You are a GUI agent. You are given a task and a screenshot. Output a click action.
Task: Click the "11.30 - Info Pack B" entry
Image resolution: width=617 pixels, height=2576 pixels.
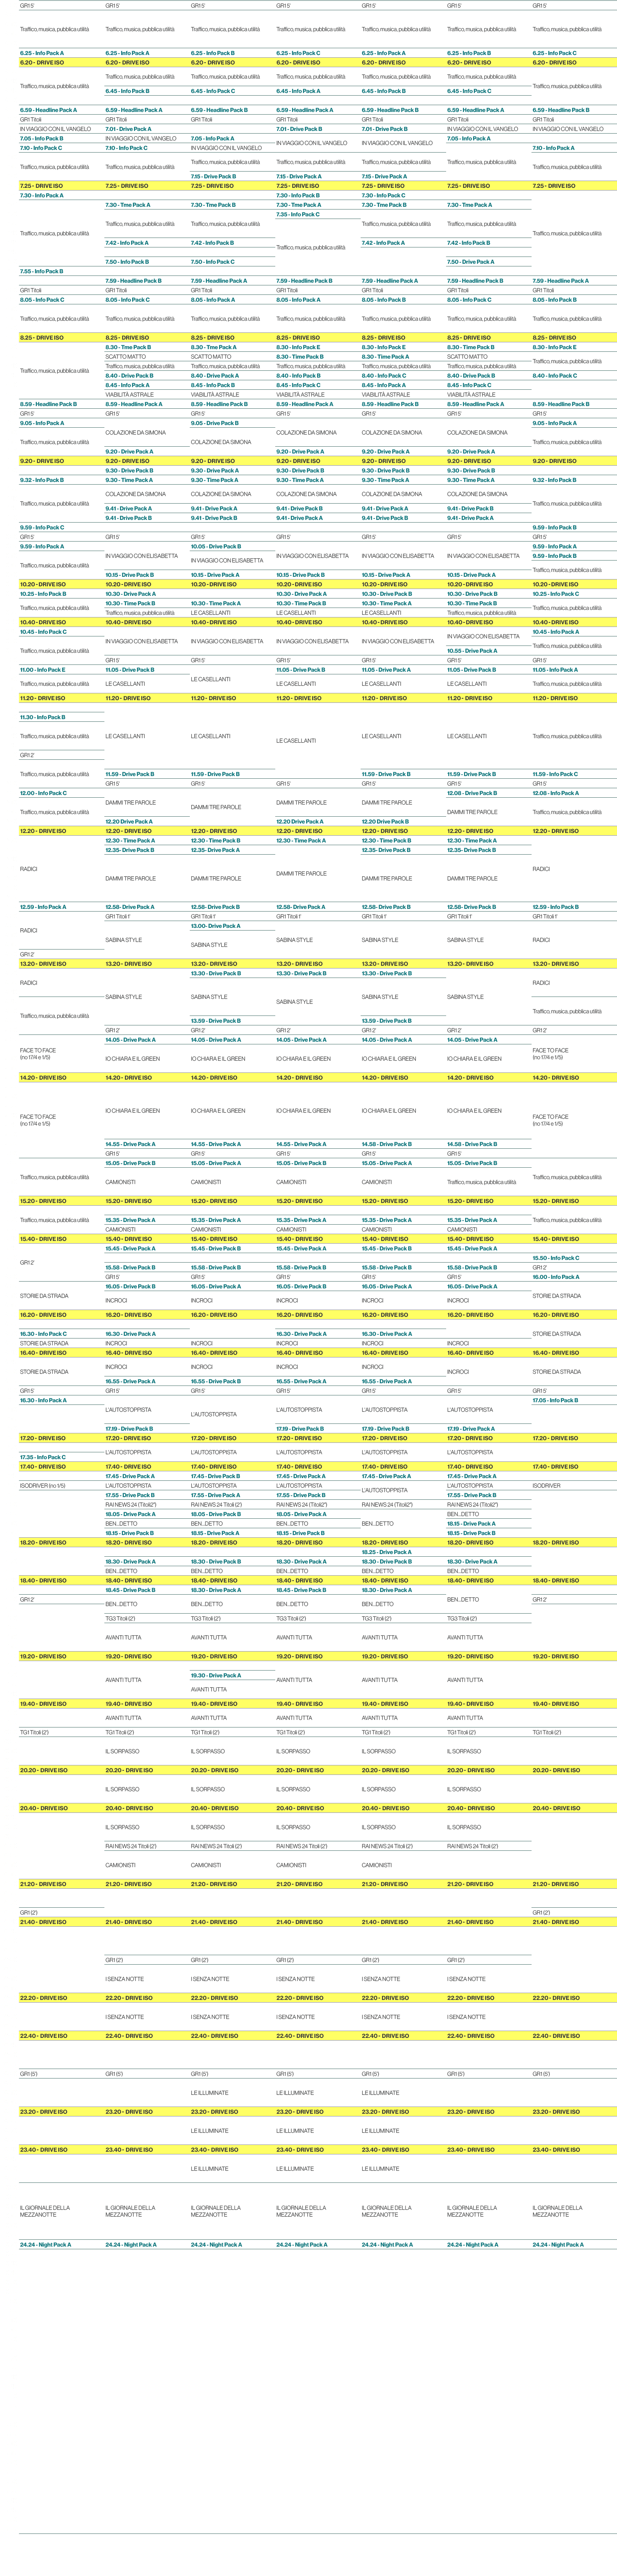42,717
